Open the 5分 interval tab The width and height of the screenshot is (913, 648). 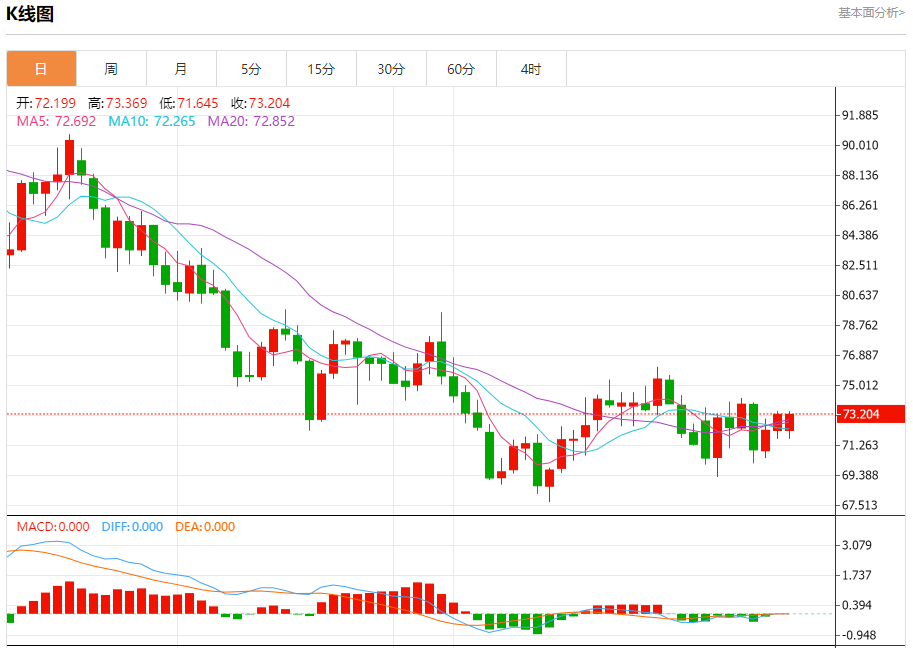pos(251,69)
